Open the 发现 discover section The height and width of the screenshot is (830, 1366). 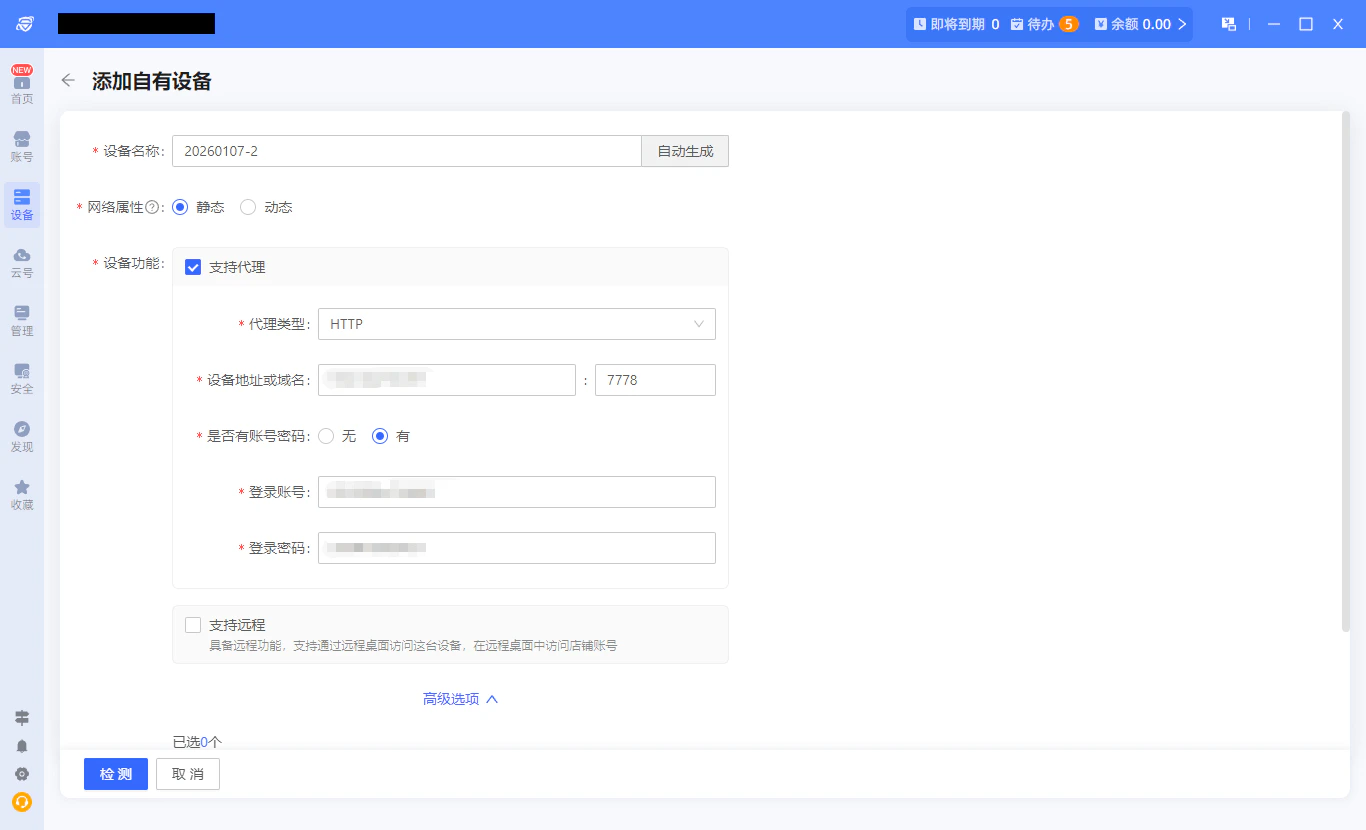click(21, 437)
